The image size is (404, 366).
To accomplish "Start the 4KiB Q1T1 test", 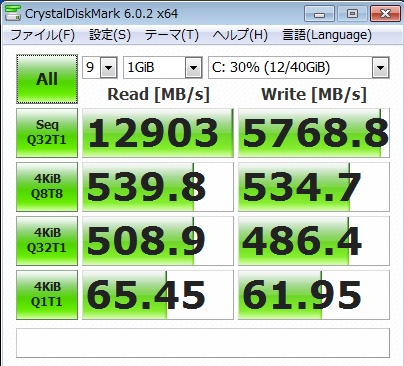I will tap(47, 295).
